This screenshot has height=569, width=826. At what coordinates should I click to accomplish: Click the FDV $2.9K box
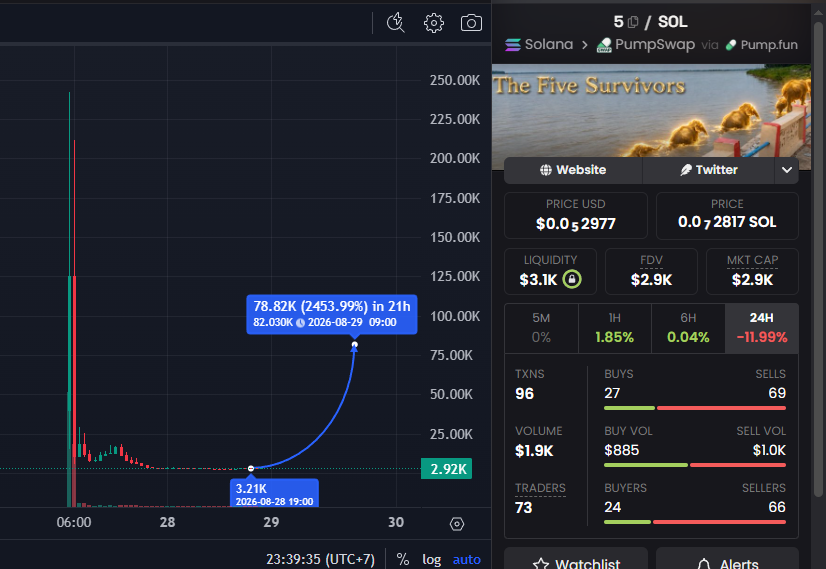click(651, 271)
